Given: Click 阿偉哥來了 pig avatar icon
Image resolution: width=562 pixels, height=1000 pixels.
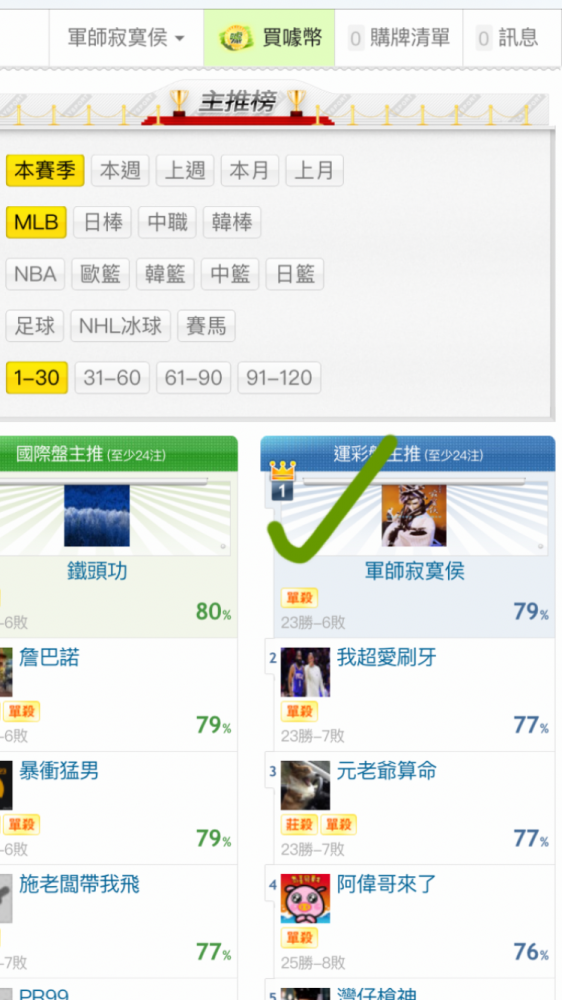Looking at the screenshot, I should [x=306, y=899].
